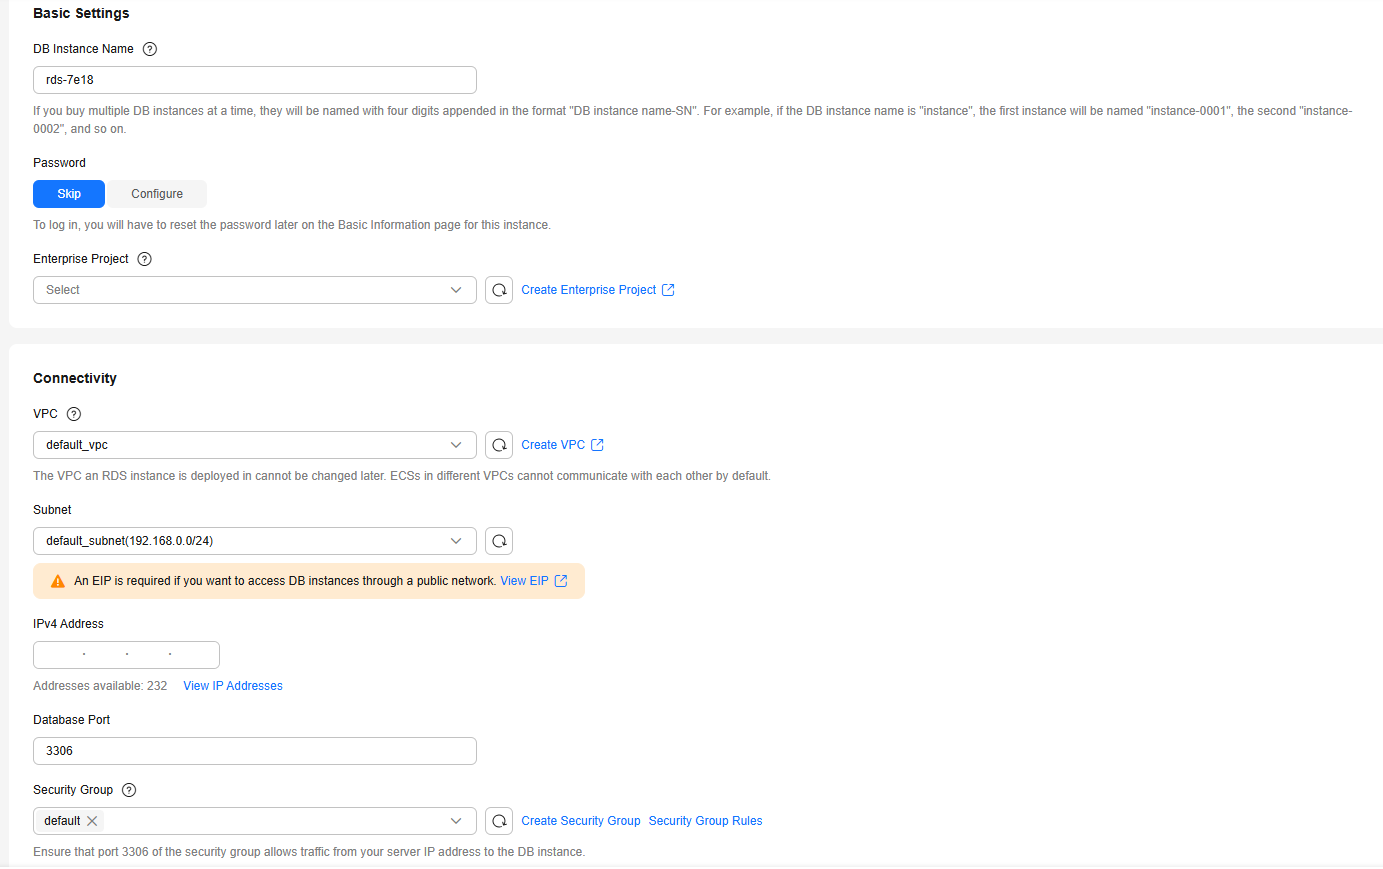The width and height of the screenshot is (1383, 869).
Task: Expand the VPC default_vpc dropdown
Action: pyautogui.click(x=254, y=445)
